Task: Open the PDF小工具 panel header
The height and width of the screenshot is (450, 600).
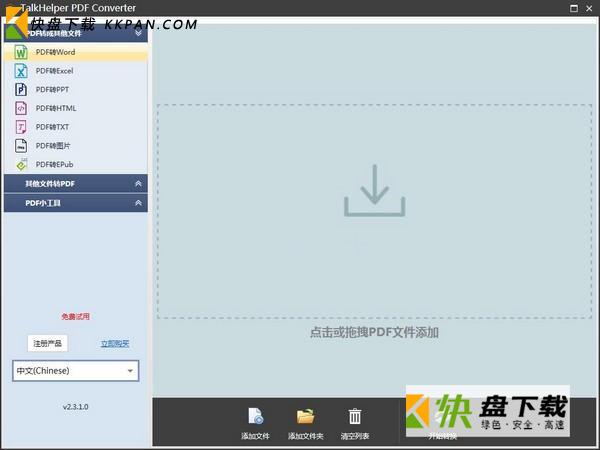Action: (x=76, y=203)
